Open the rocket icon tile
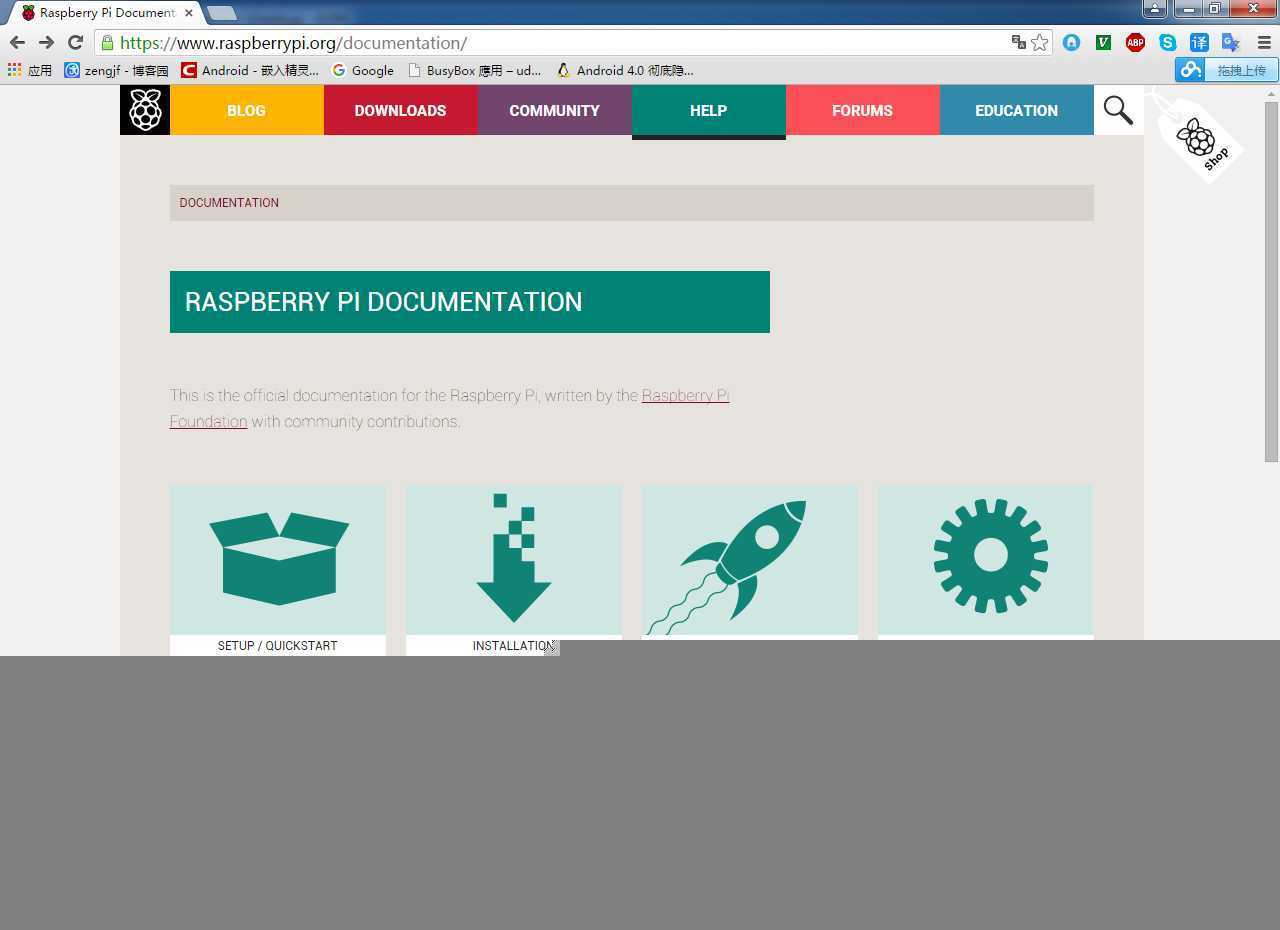Viewport: 1280px width, 930px height. point(750,560)
